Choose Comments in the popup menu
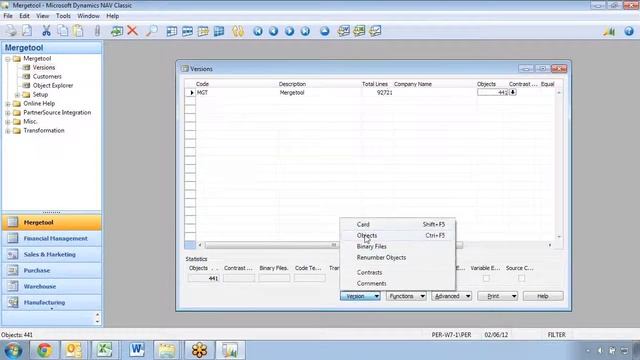Viewport: 640px width, 360px height. (x=398, y=283)
